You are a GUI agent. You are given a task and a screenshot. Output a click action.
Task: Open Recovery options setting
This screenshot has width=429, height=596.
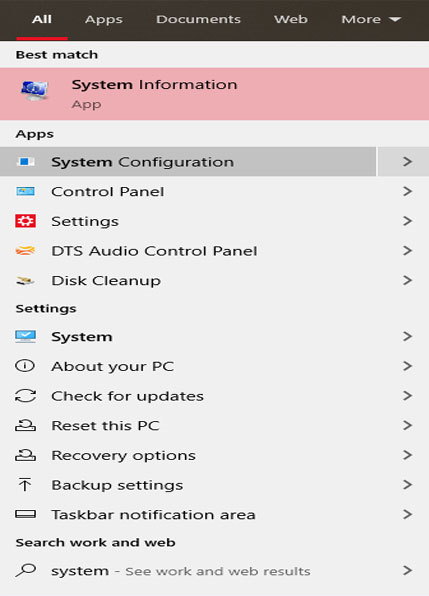214,455
